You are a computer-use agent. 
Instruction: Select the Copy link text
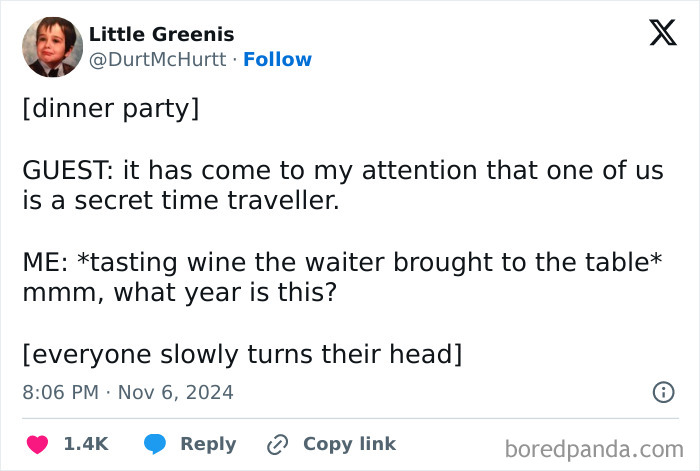pyautogui.click(x=349, y=444)
